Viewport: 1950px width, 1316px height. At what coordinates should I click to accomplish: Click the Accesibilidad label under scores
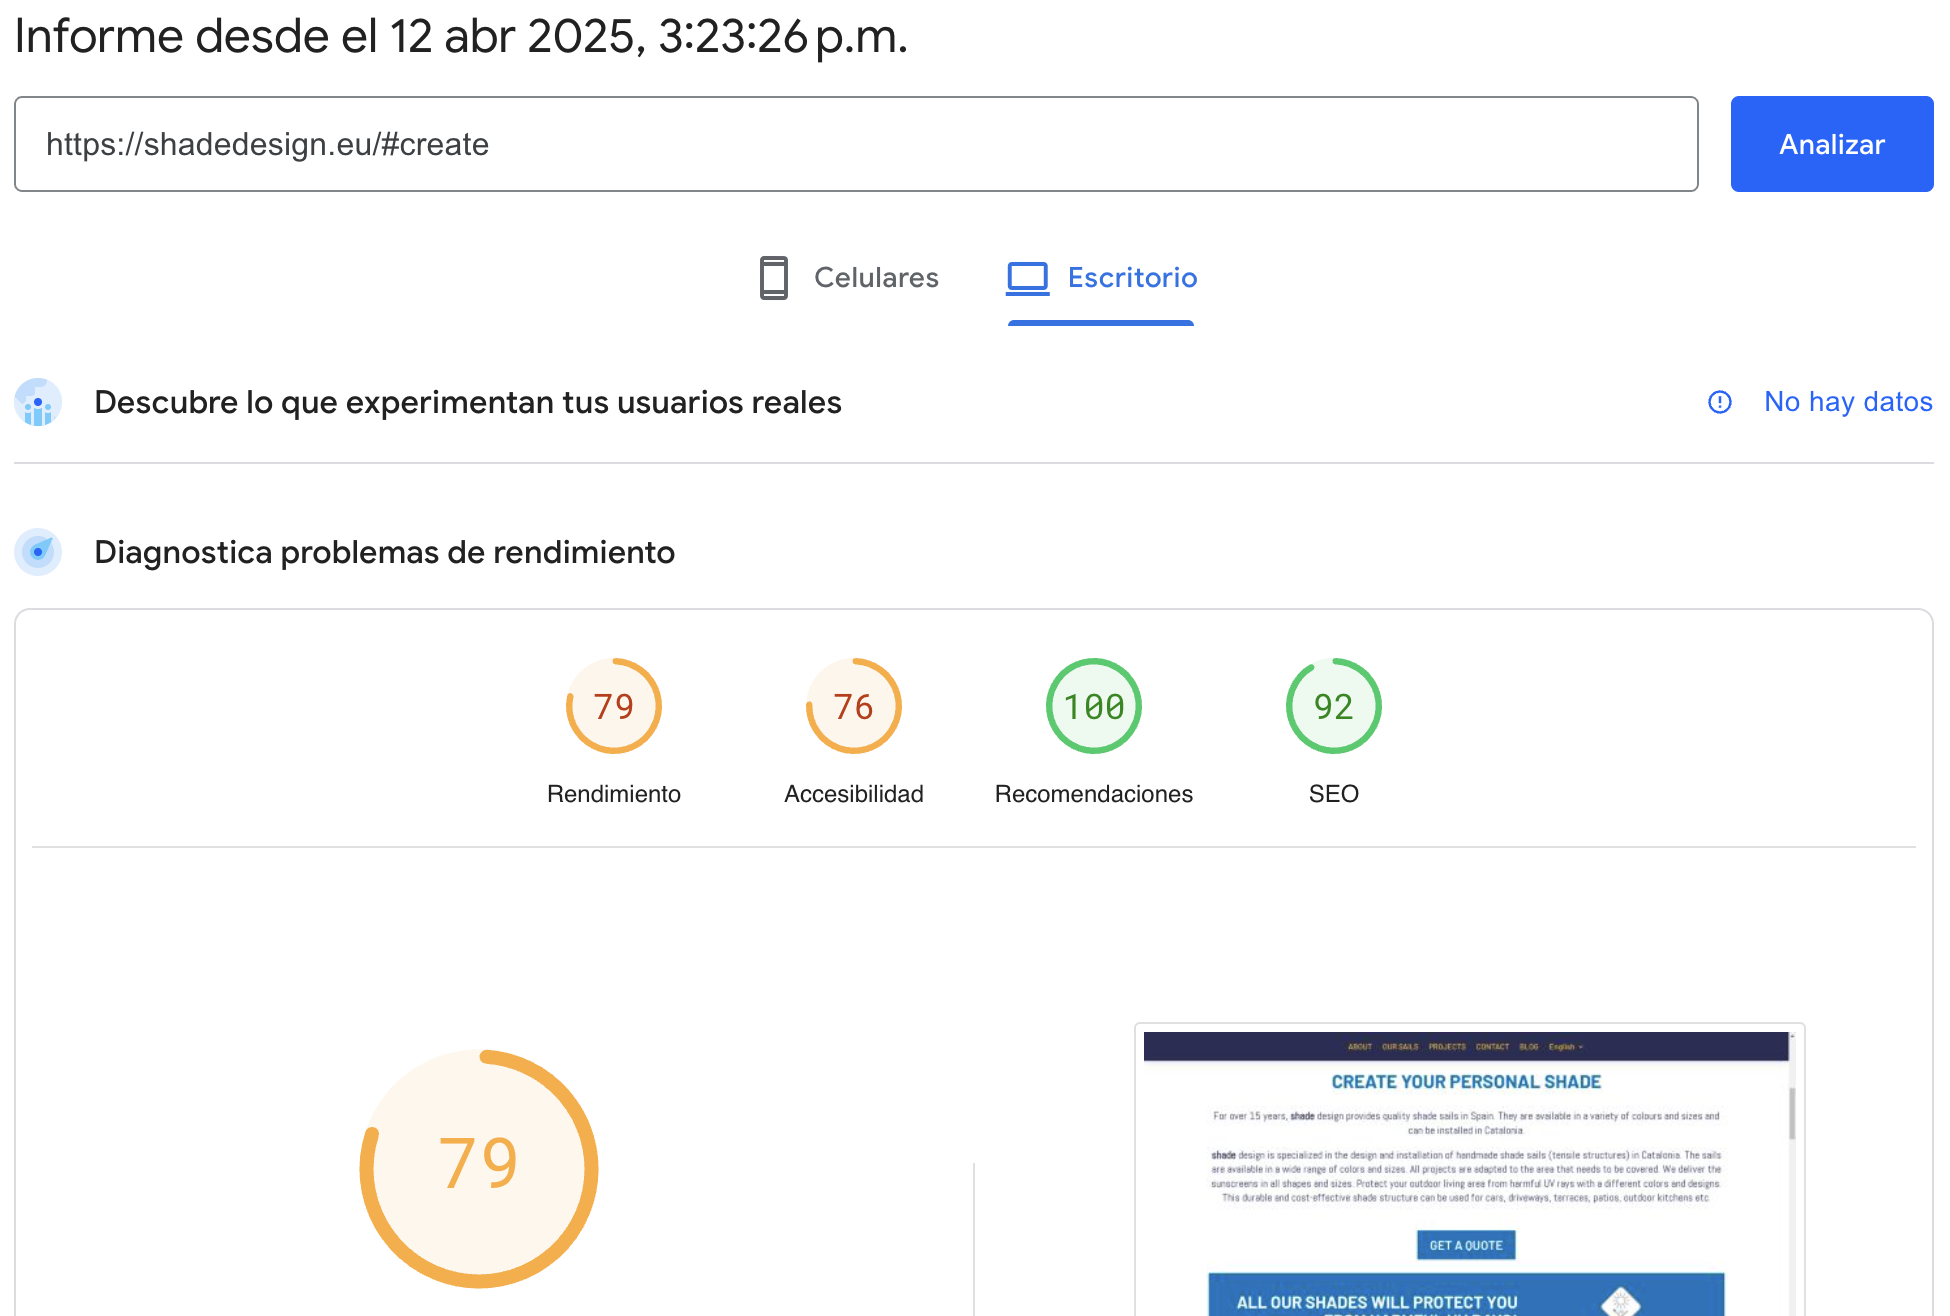(853, 794)
